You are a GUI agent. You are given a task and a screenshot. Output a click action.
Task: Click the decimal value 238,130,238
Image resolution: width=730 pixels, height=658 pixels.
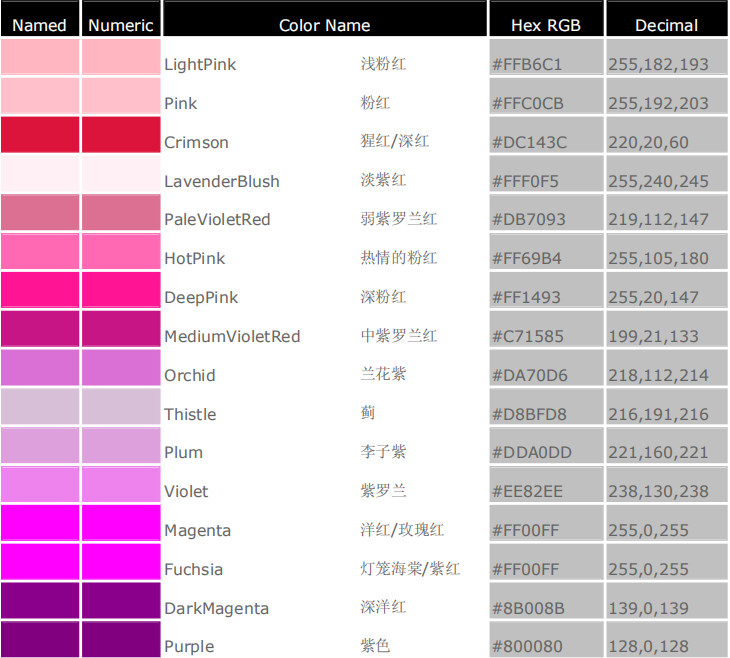[x=658, y=491]
